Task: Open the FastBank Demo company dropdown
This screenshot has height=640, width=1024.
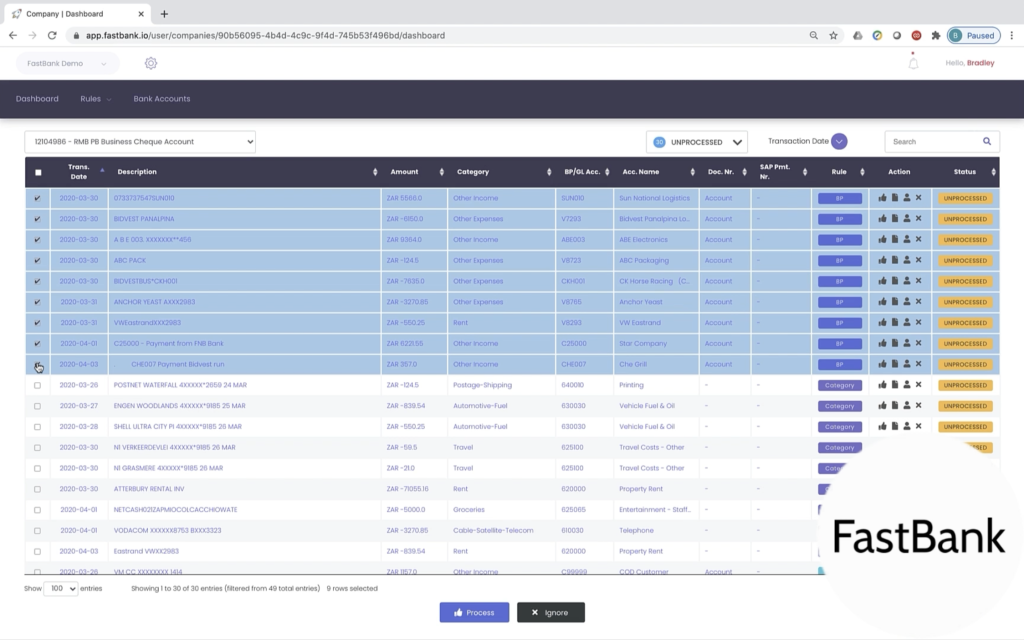Action: [67, 63]
